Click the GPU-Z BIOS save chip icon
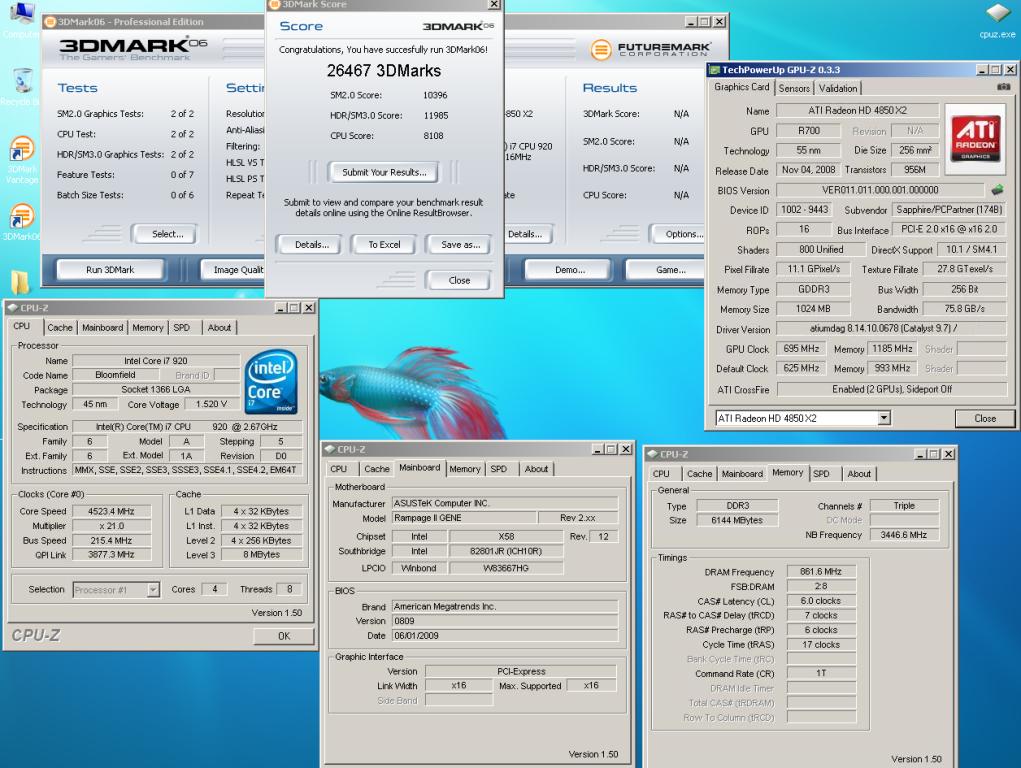This screenshot has width=1021, height=768. pos(997,190)
